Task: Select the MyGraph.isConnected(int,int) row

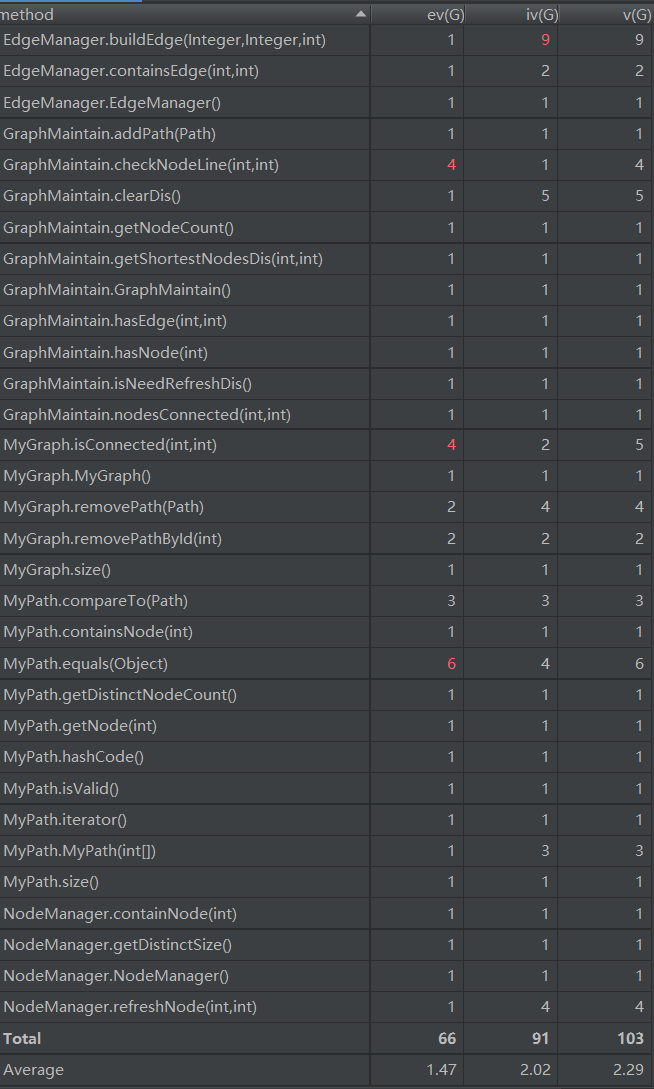Action: pyautogui.click(x=327, y=444)
